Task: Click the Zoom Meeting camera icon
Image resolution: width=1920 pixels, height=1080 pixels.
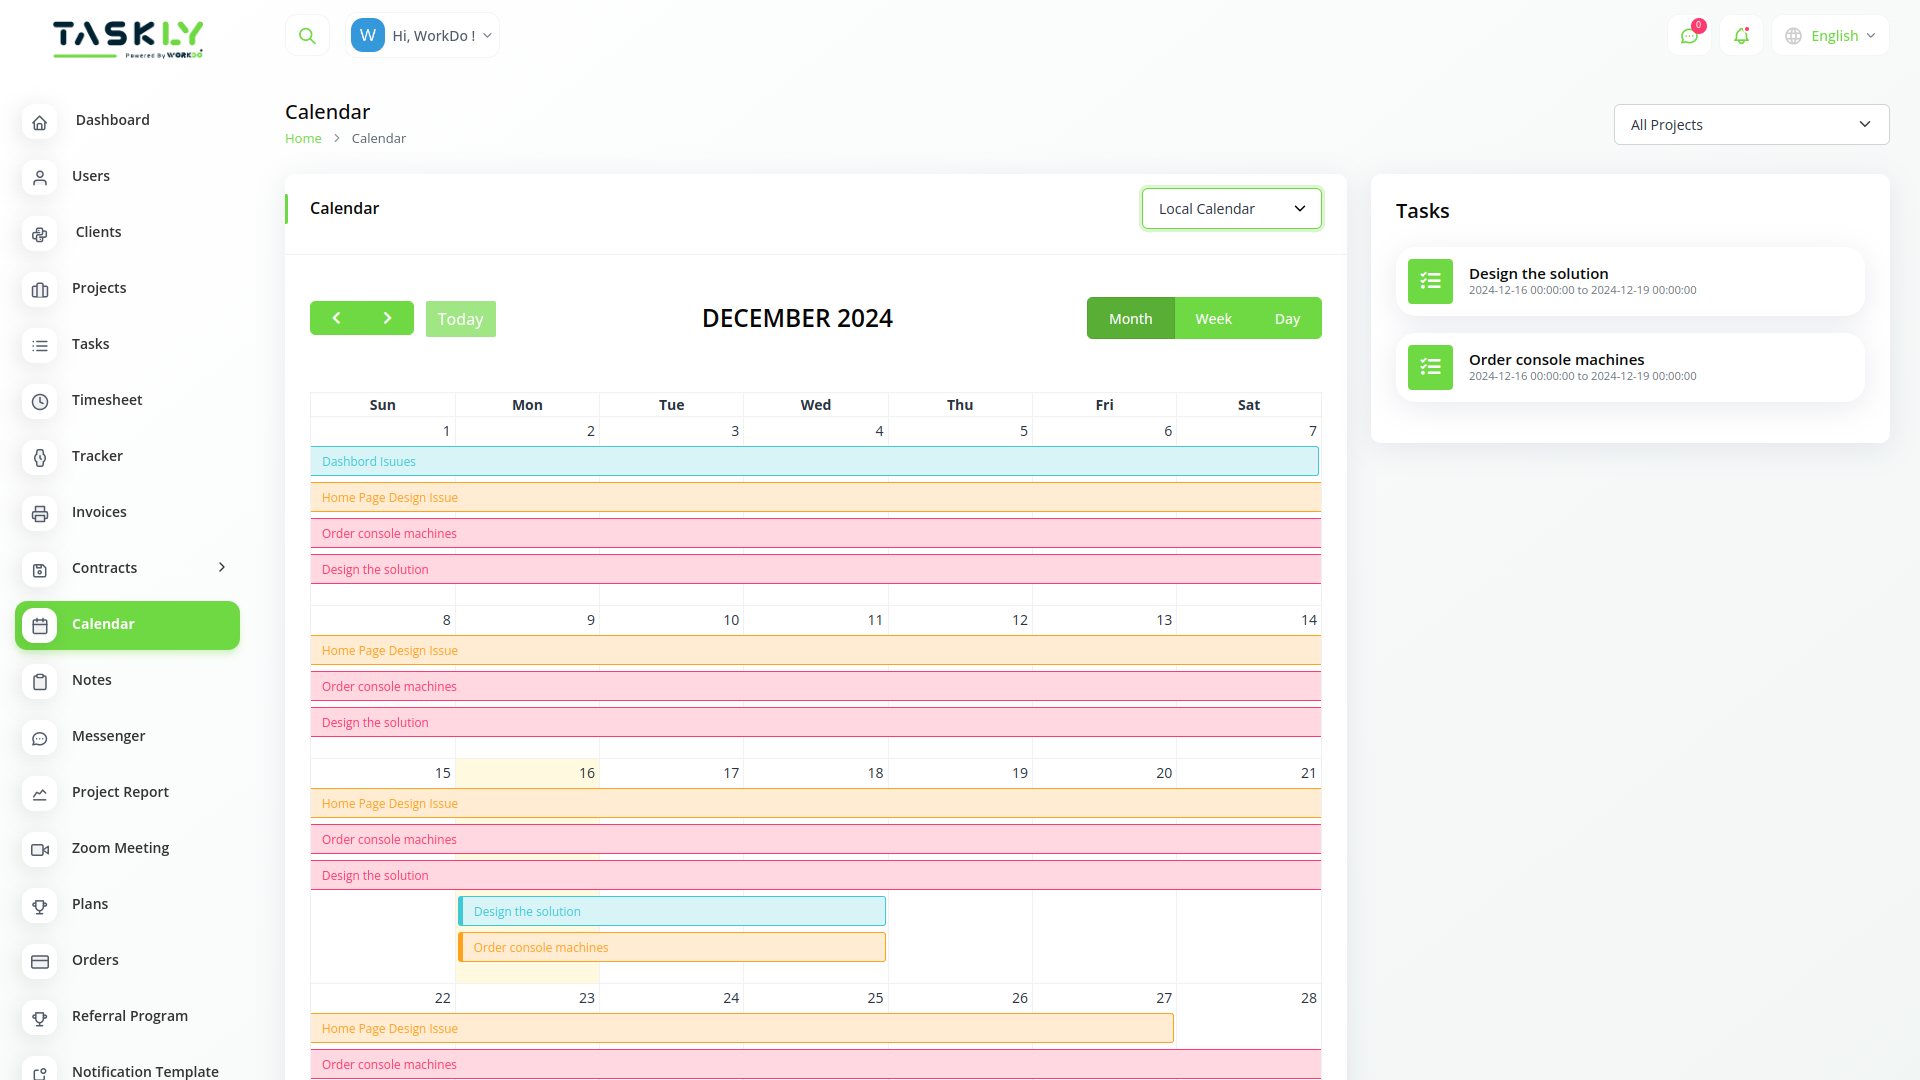Action: pos(40,849)
